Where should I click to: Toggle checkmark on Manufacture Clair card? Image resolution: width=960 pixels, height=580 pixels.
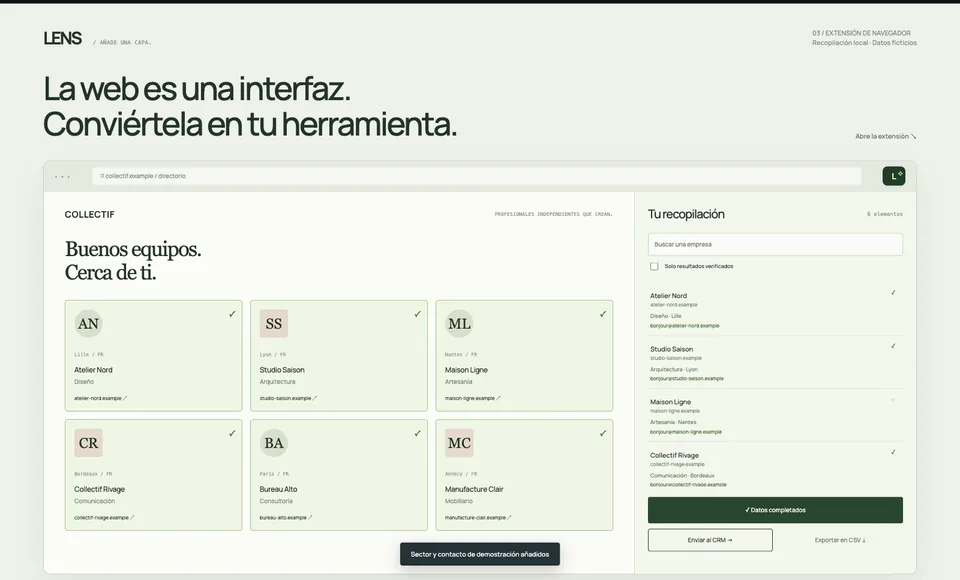pyautogui.click(x=603, y=433)
